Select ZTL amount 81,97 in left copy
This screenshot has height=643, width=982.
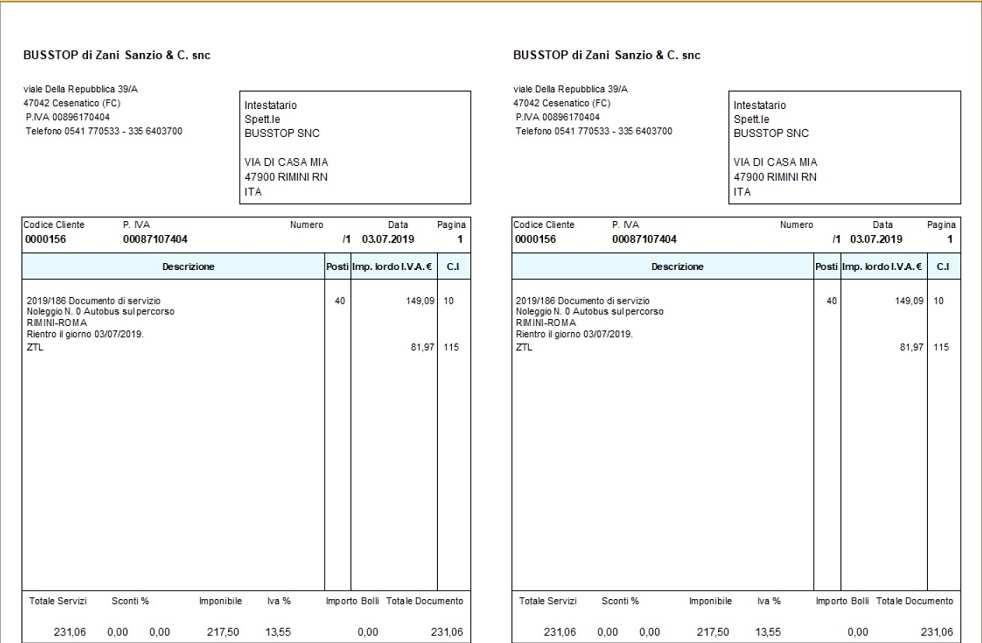[x=423, y=347]
